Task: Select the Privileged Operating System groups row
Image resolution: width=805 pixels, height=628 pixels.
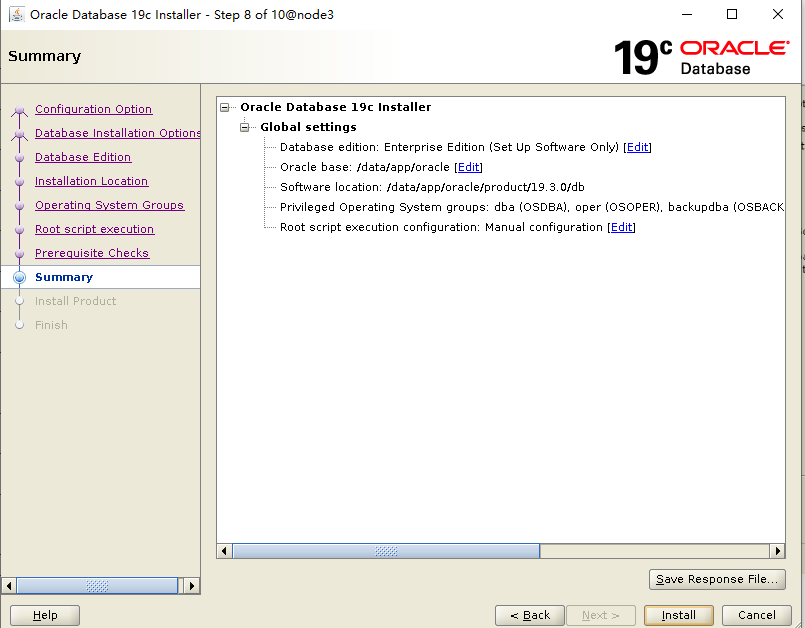Action: (532, 207)
